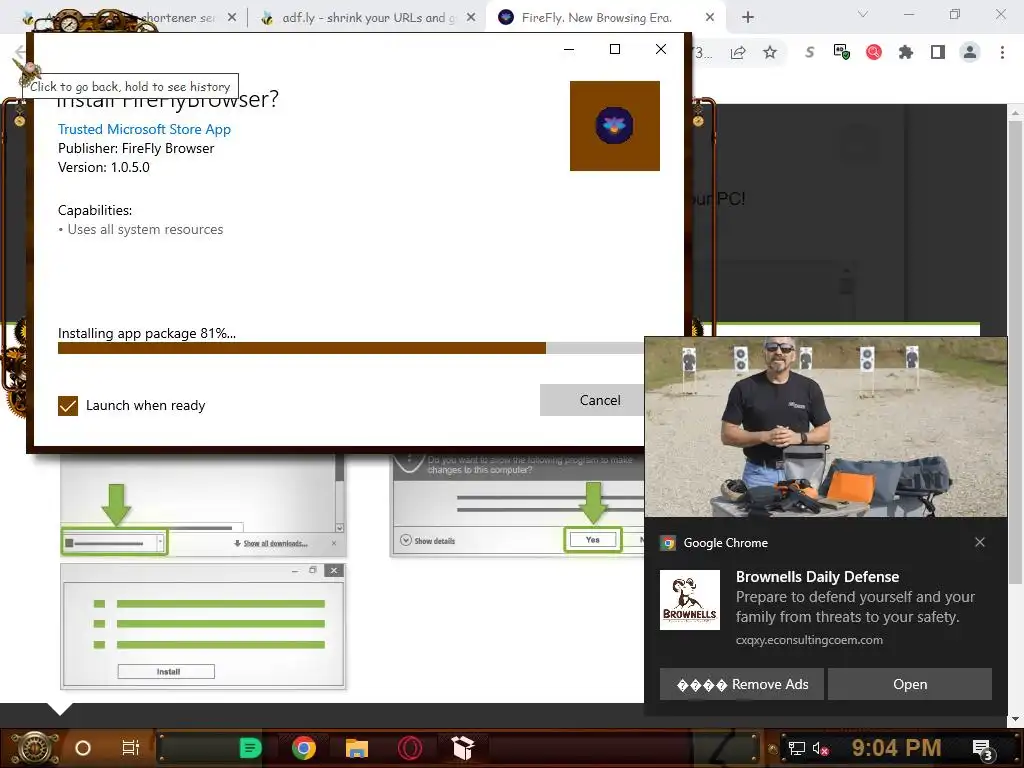Switch to the adf.ly shrink your URLs tab

coord(368,18)
